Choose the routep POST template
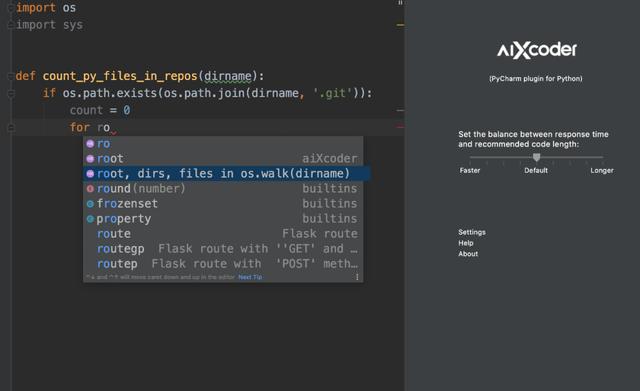 point(223,264)
